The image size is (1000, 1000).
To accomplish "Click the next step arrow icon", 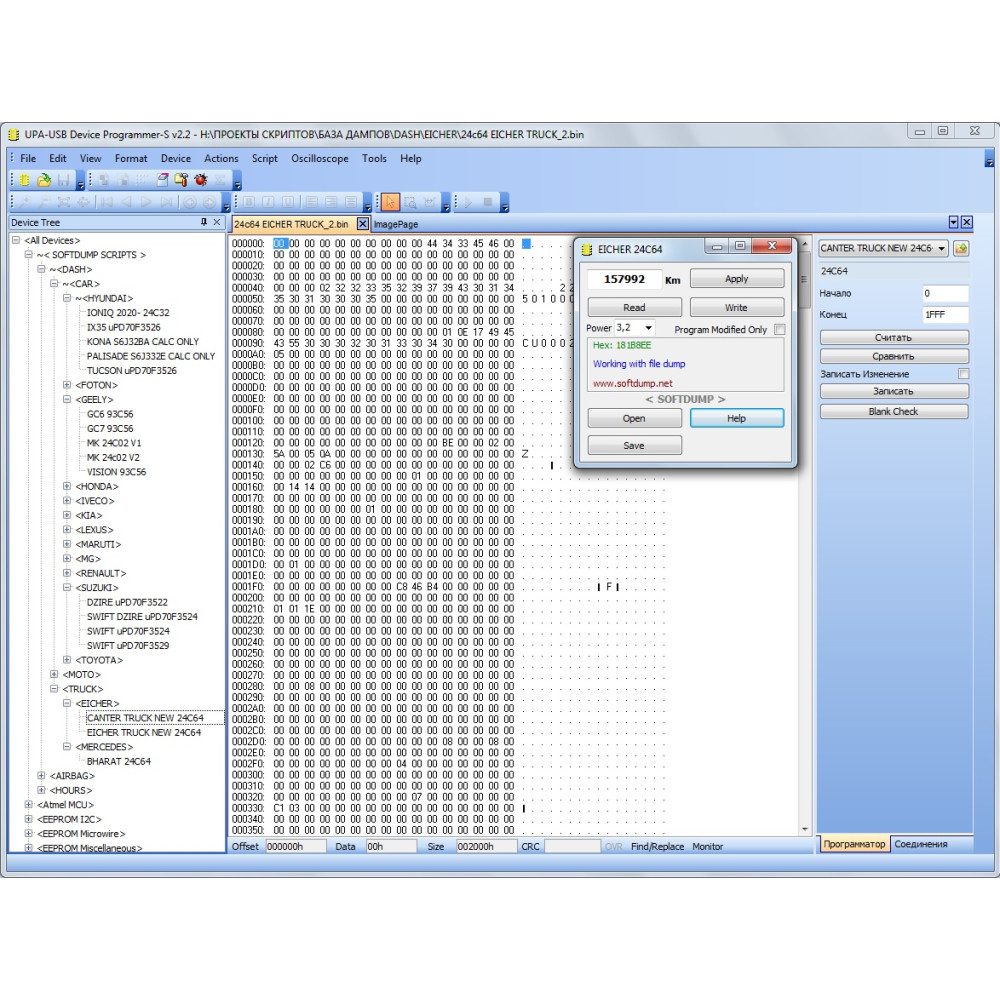I will [146, 203].
